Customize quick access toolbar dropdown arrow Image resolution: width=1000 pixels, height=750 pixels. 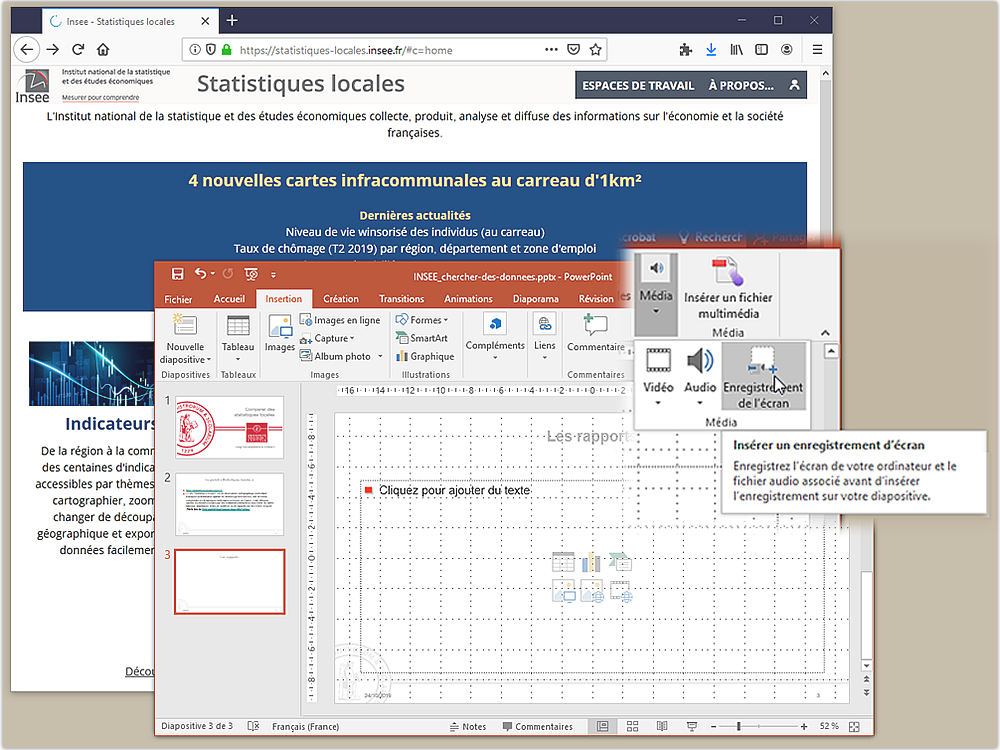pyautogui.click(x=274, y=275)
